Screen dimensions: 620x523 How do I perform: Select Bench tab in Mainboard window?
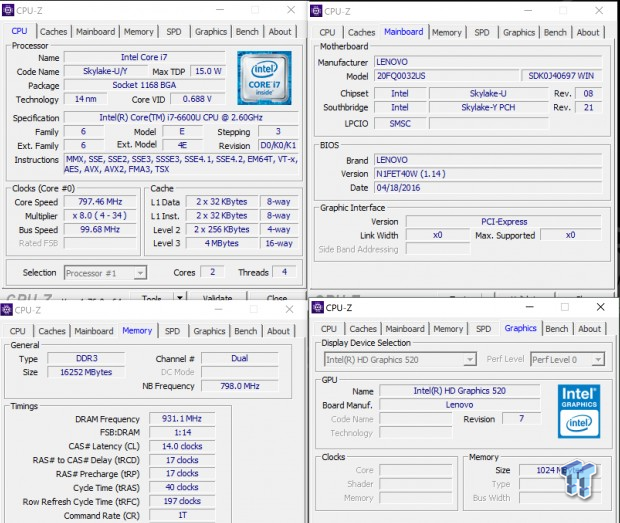[x=555, y=32]
